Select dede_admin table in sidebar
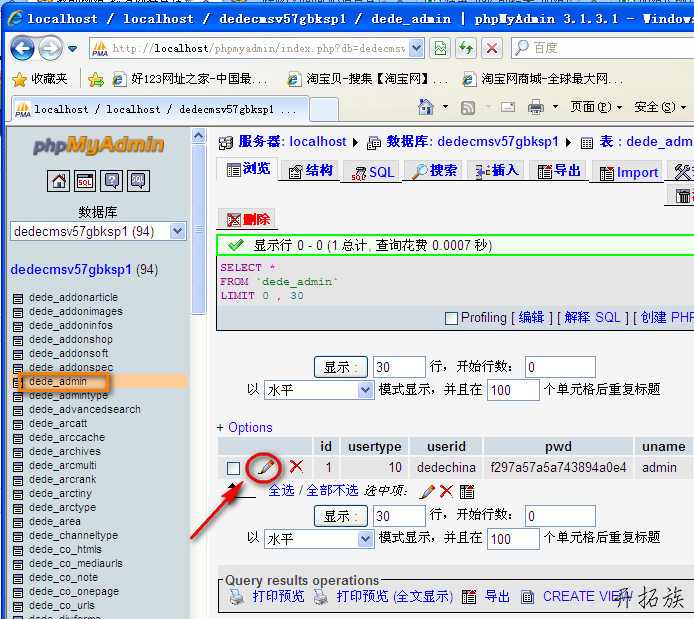694x619 pixels. (x=58, y=381)
